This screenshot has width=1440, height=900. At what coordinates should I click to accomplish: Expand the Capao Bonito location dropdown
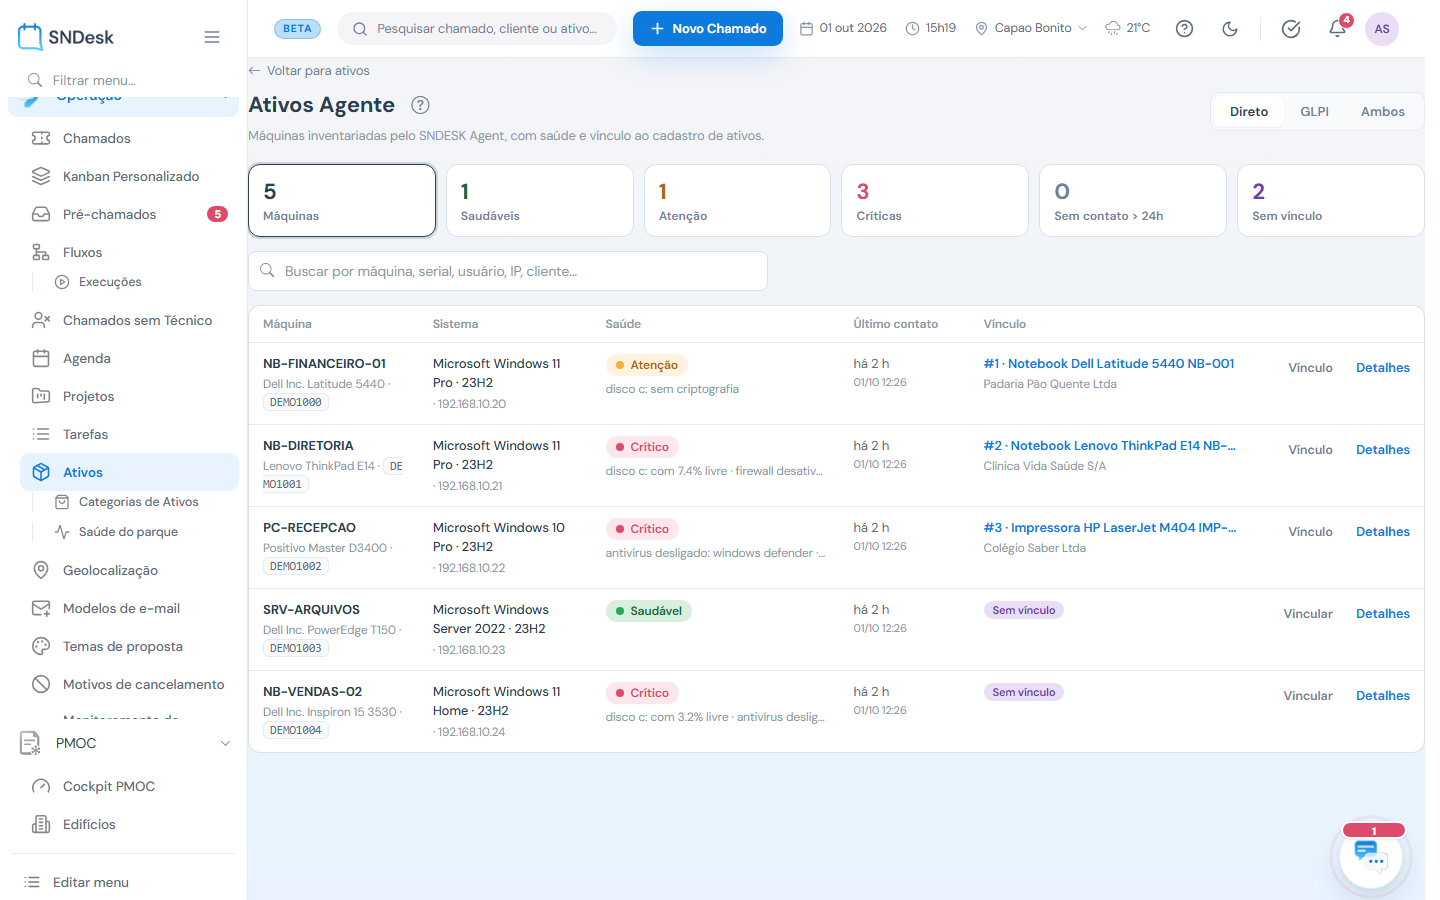click(x=1031, y=28)
